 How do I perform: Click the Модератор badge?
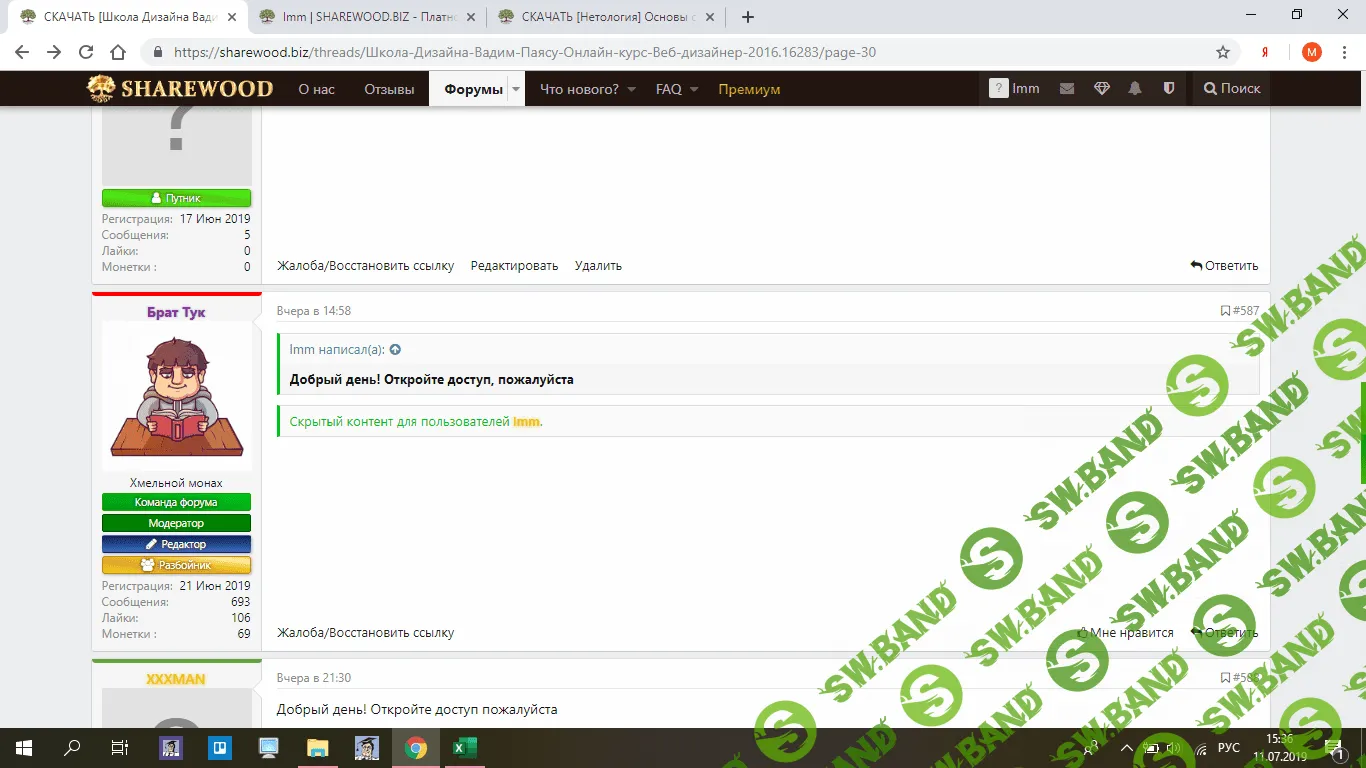coord(176,523)
